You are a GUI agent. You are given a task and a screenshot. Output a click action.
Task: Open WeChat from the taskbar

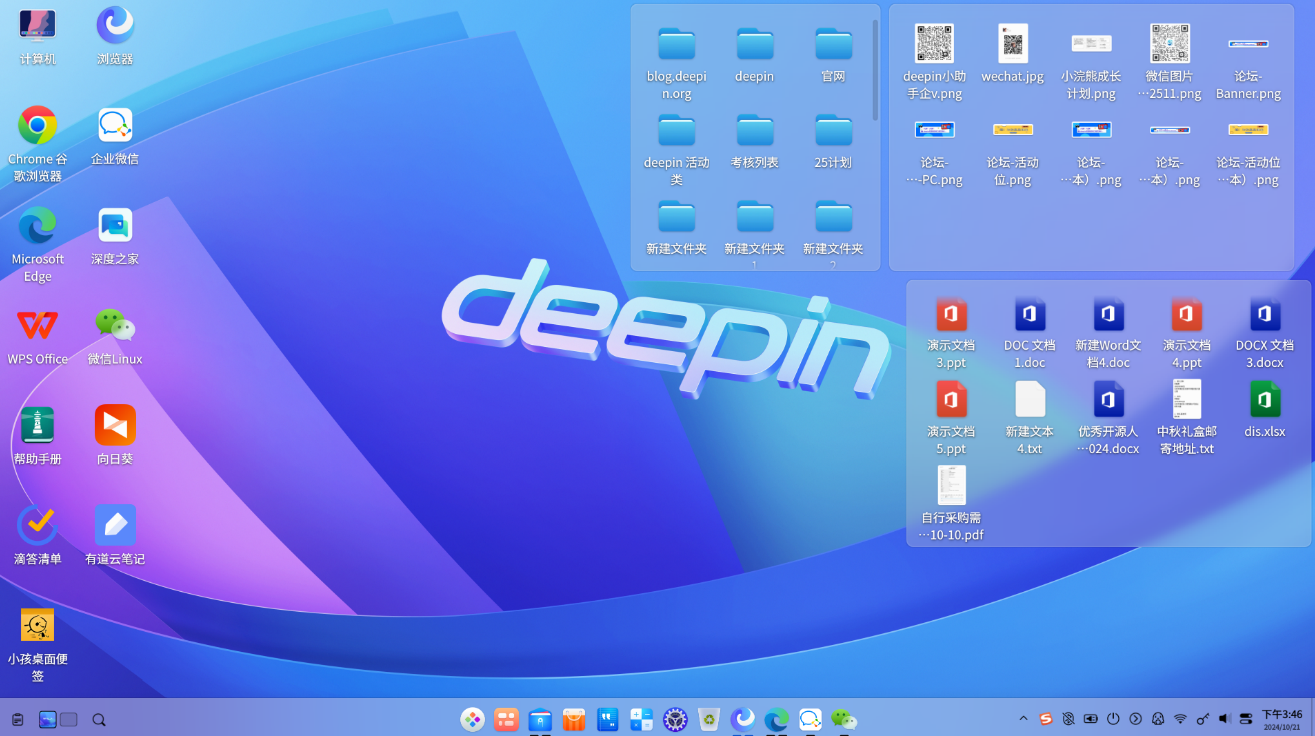[842, 719]
